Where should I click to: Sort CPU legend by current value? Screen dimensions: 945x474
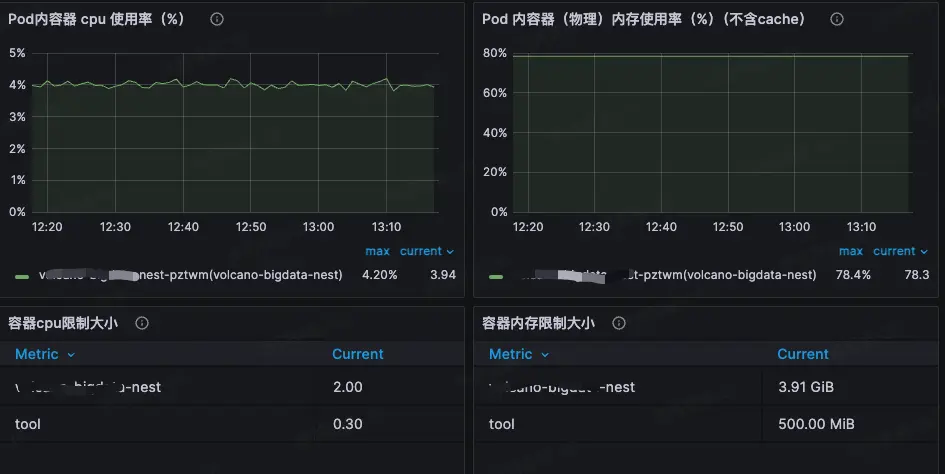tap(427, 251)
